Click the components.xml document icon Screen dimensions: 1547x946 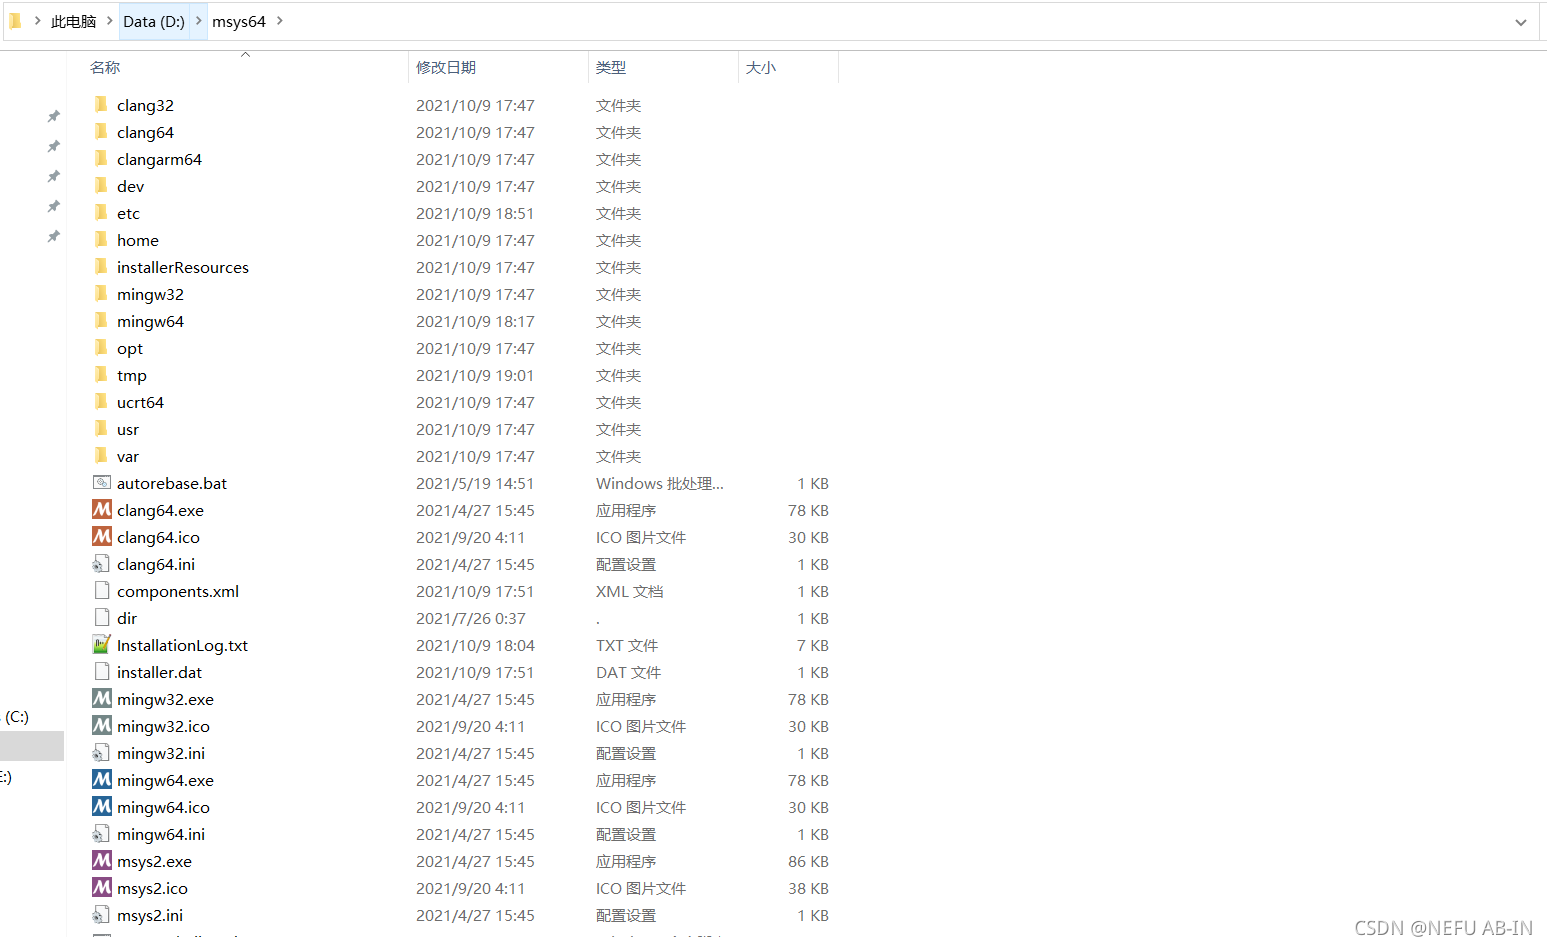click(x=102, y=591)
